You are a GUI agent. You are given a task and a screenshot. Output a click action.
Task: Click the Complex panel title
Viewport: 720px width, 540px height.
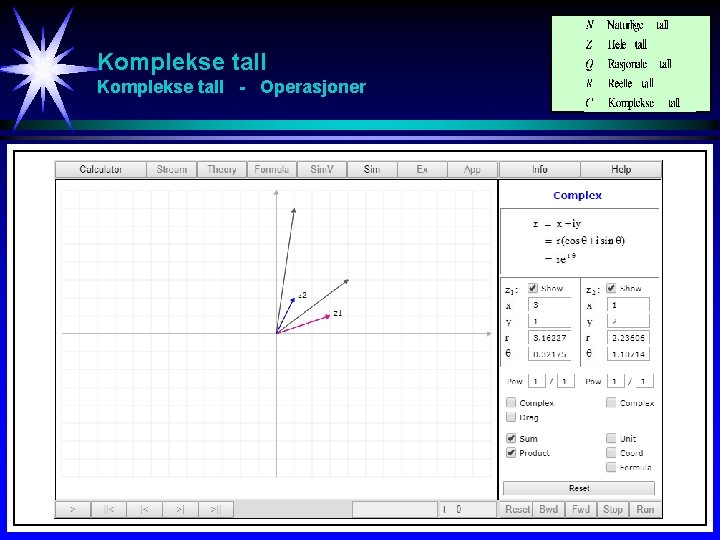tap(577, 195)
